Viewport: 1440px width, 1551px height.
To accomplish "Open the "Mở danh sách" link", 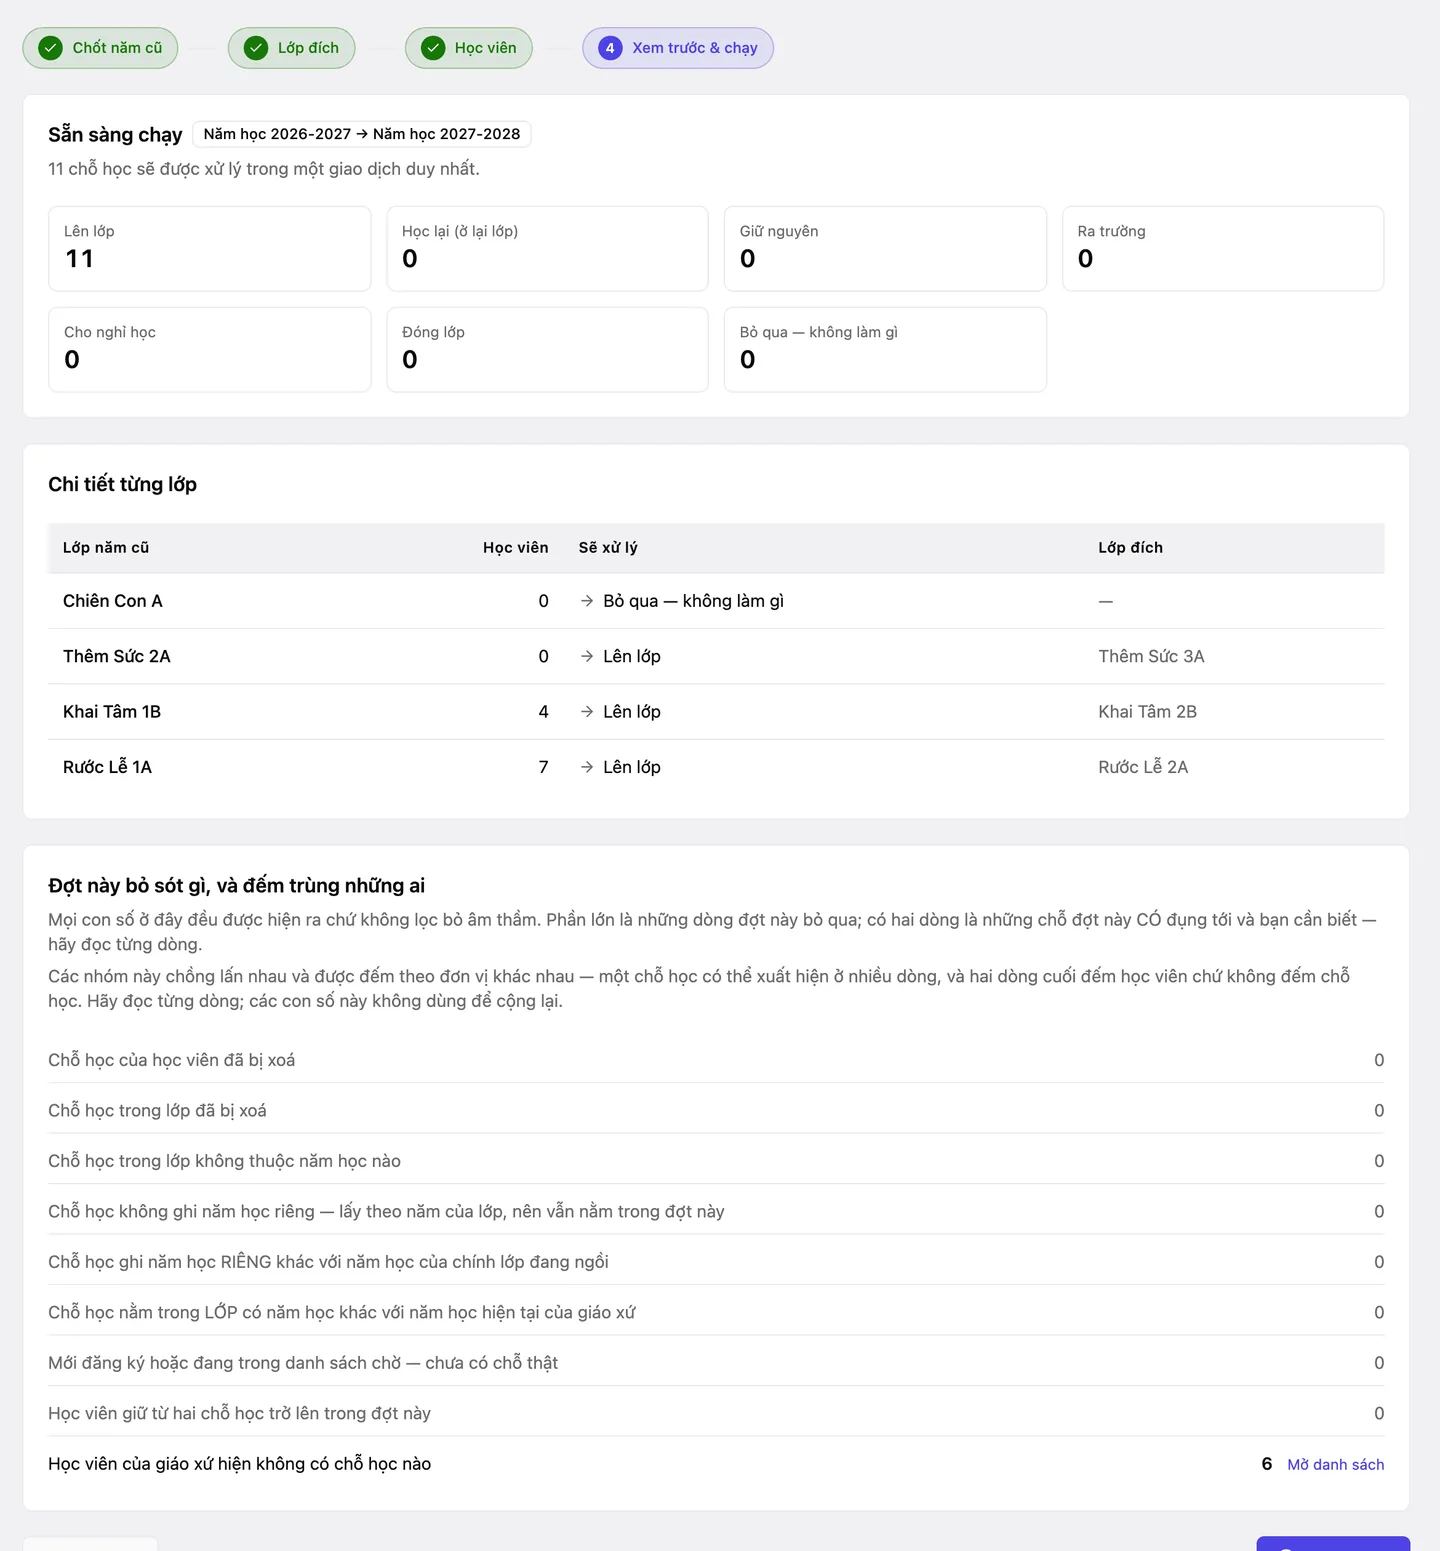I will coord(1335,1464).
